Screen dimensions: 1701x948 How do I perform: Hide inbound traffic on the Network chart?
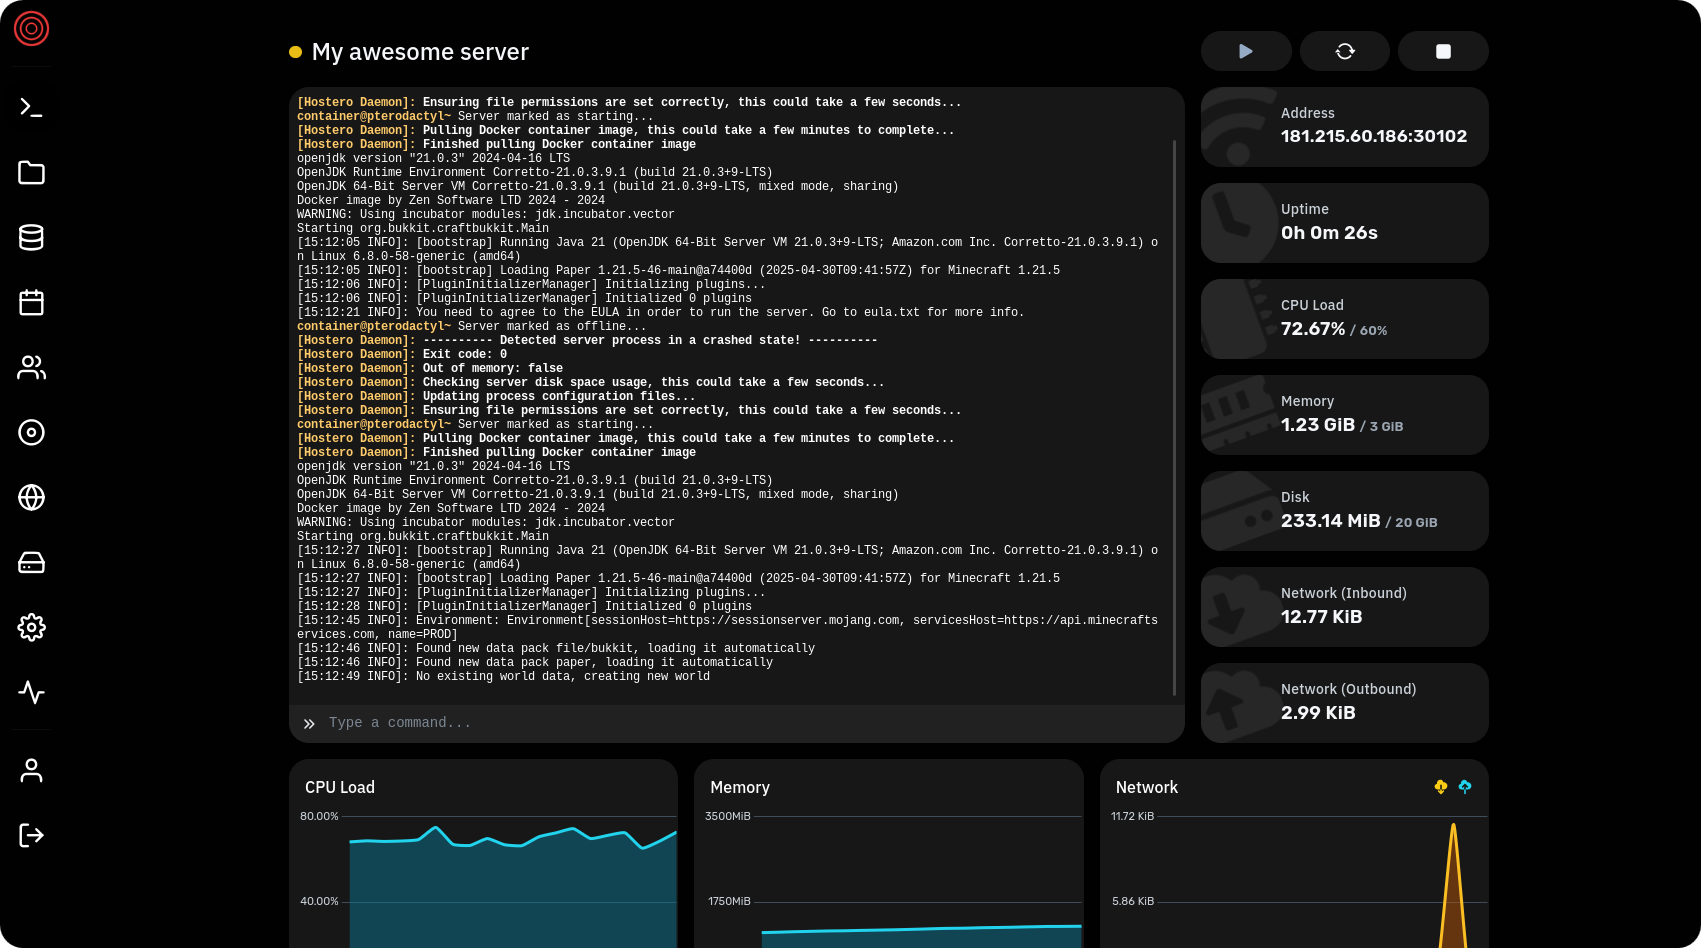point(1440,787)
